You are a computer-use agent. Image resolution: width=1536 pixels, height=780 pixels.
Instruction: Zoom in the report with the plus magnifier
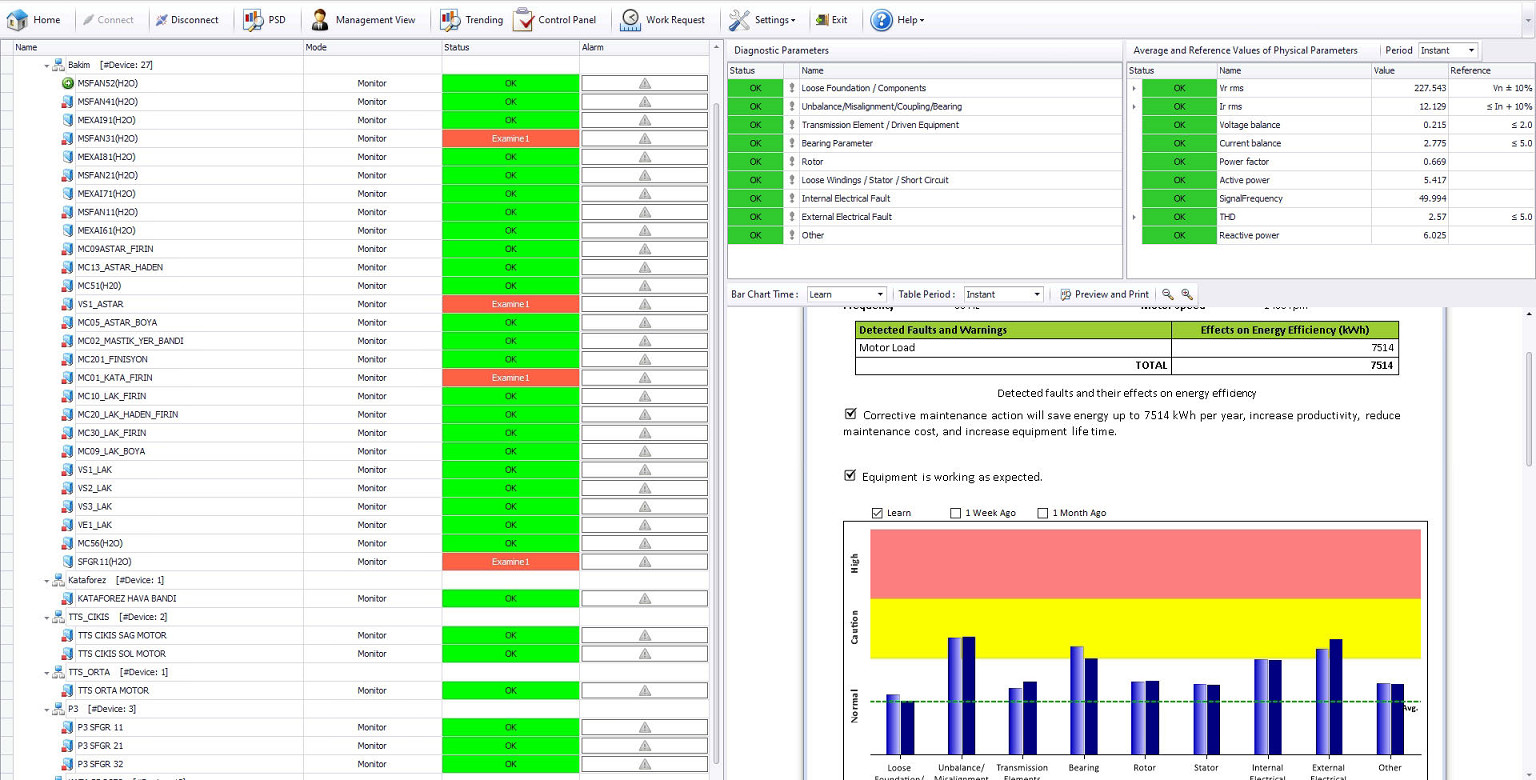tap(1187, 294)
